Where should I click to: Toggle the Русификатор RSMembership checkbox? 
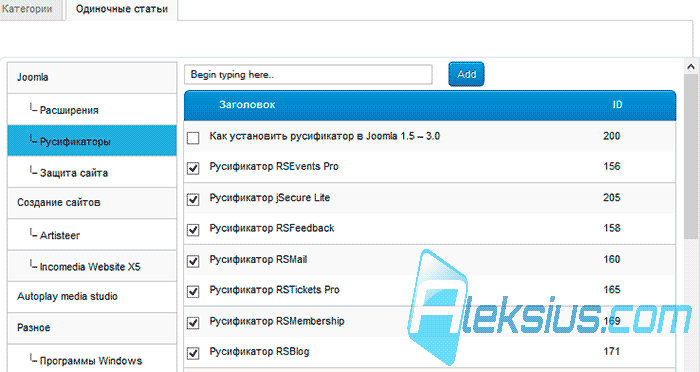pos(193,322)
